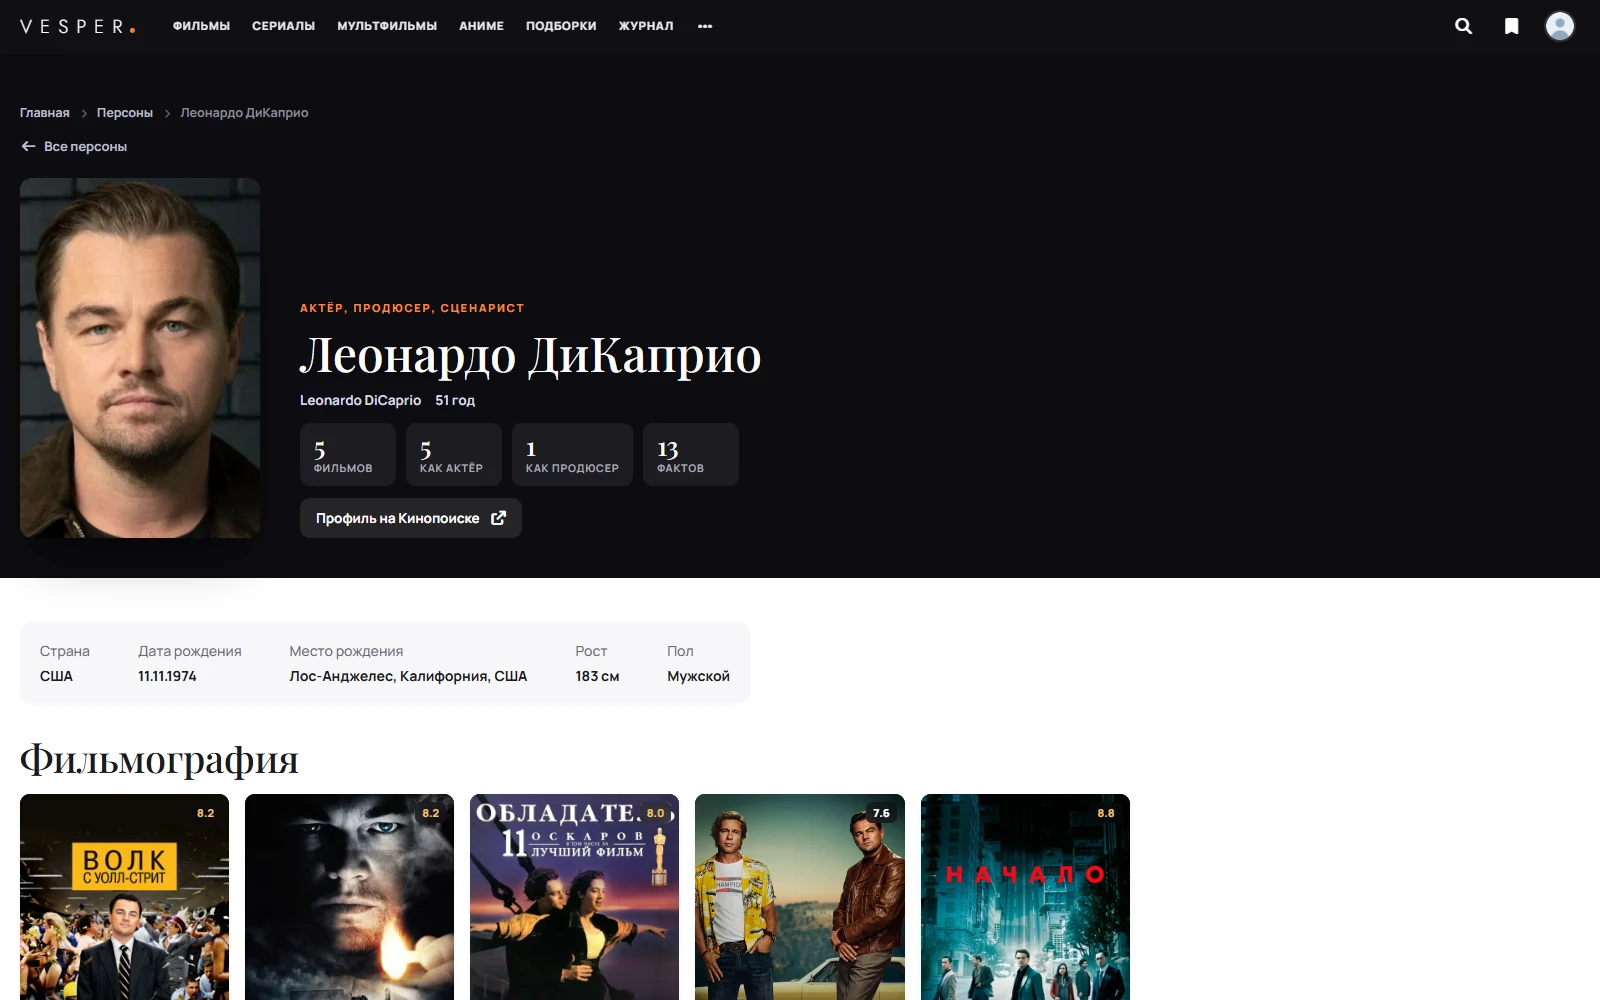Click the Мужской gender value
Image resolution: width=1600 pixels, height=1000 pixels.
[698, 676]
